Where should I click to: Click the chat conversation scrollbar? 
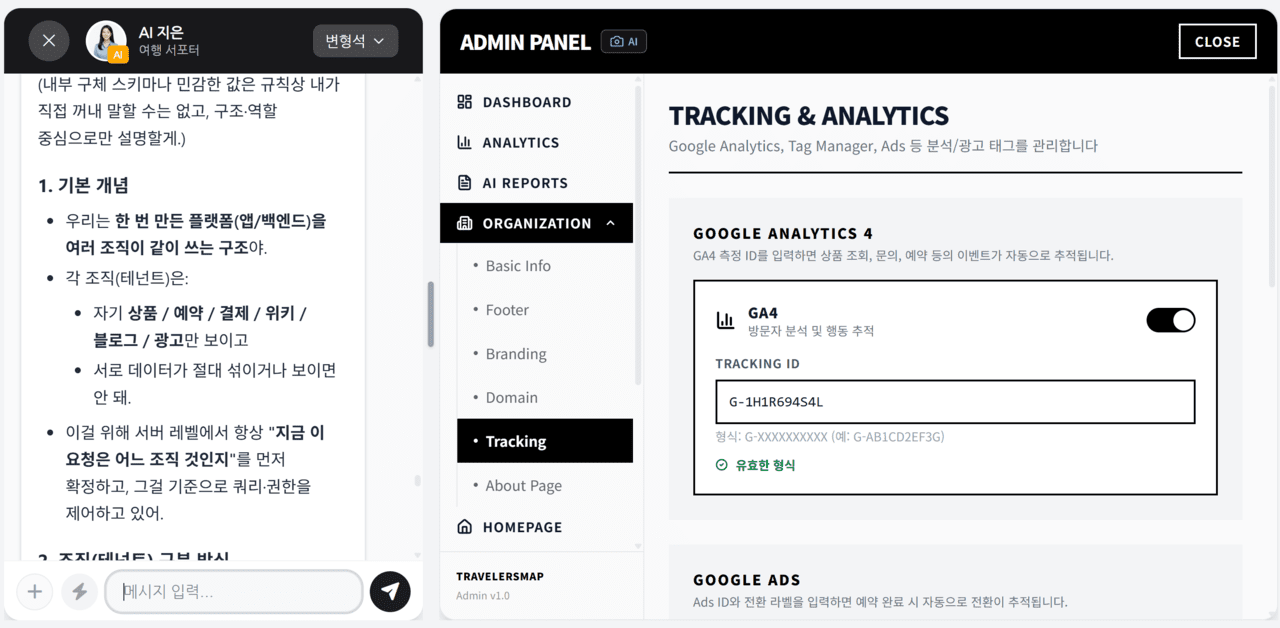point(431,314)
